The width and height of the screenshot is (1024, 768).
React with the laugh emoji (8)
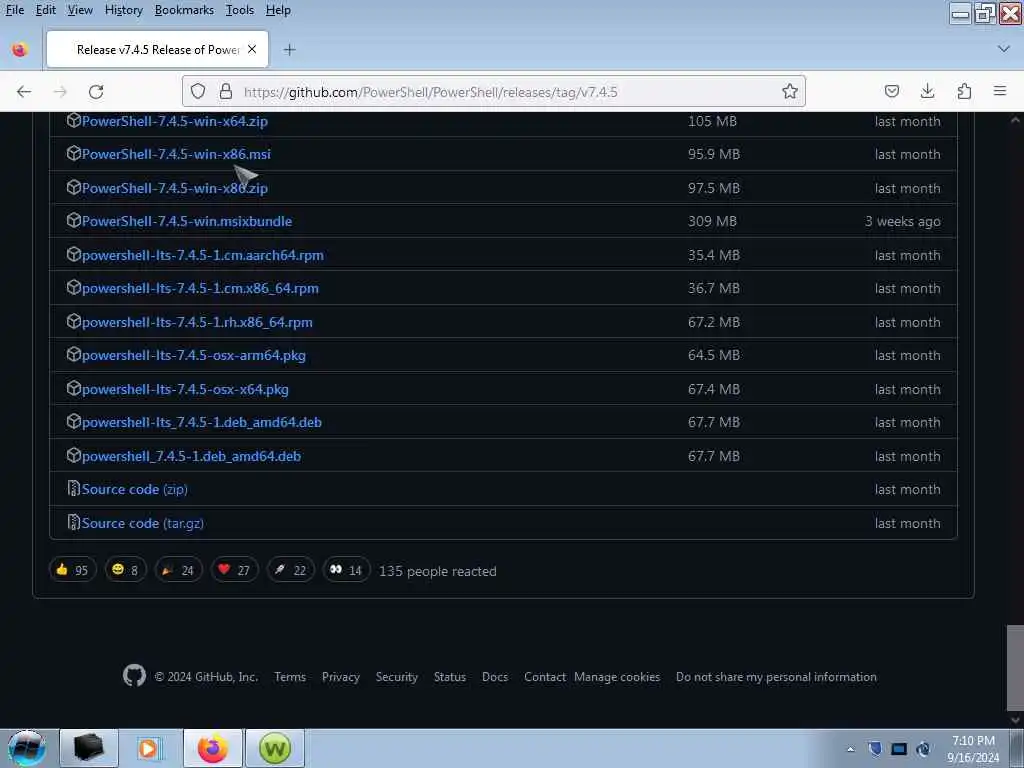pyautogui.click(x=125, y=570)
